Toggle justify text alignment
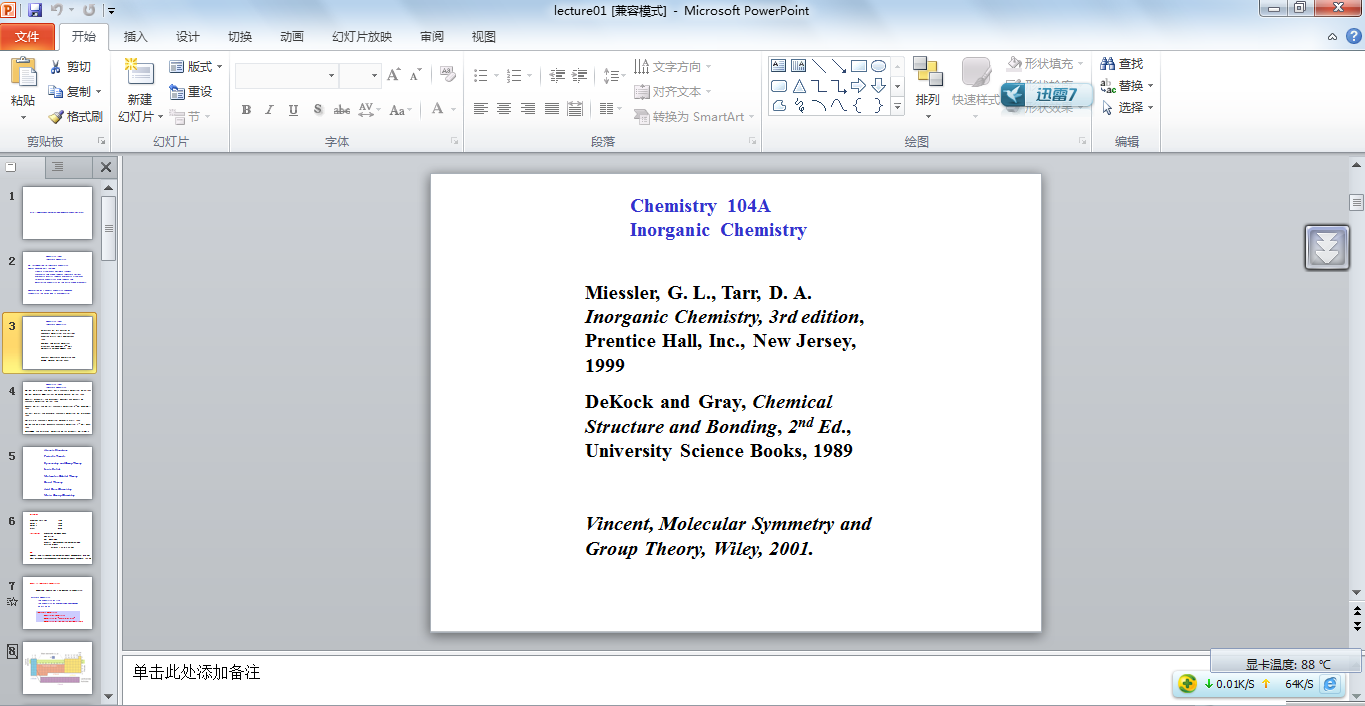This screenshot has height=706, width=1365. 551,109
